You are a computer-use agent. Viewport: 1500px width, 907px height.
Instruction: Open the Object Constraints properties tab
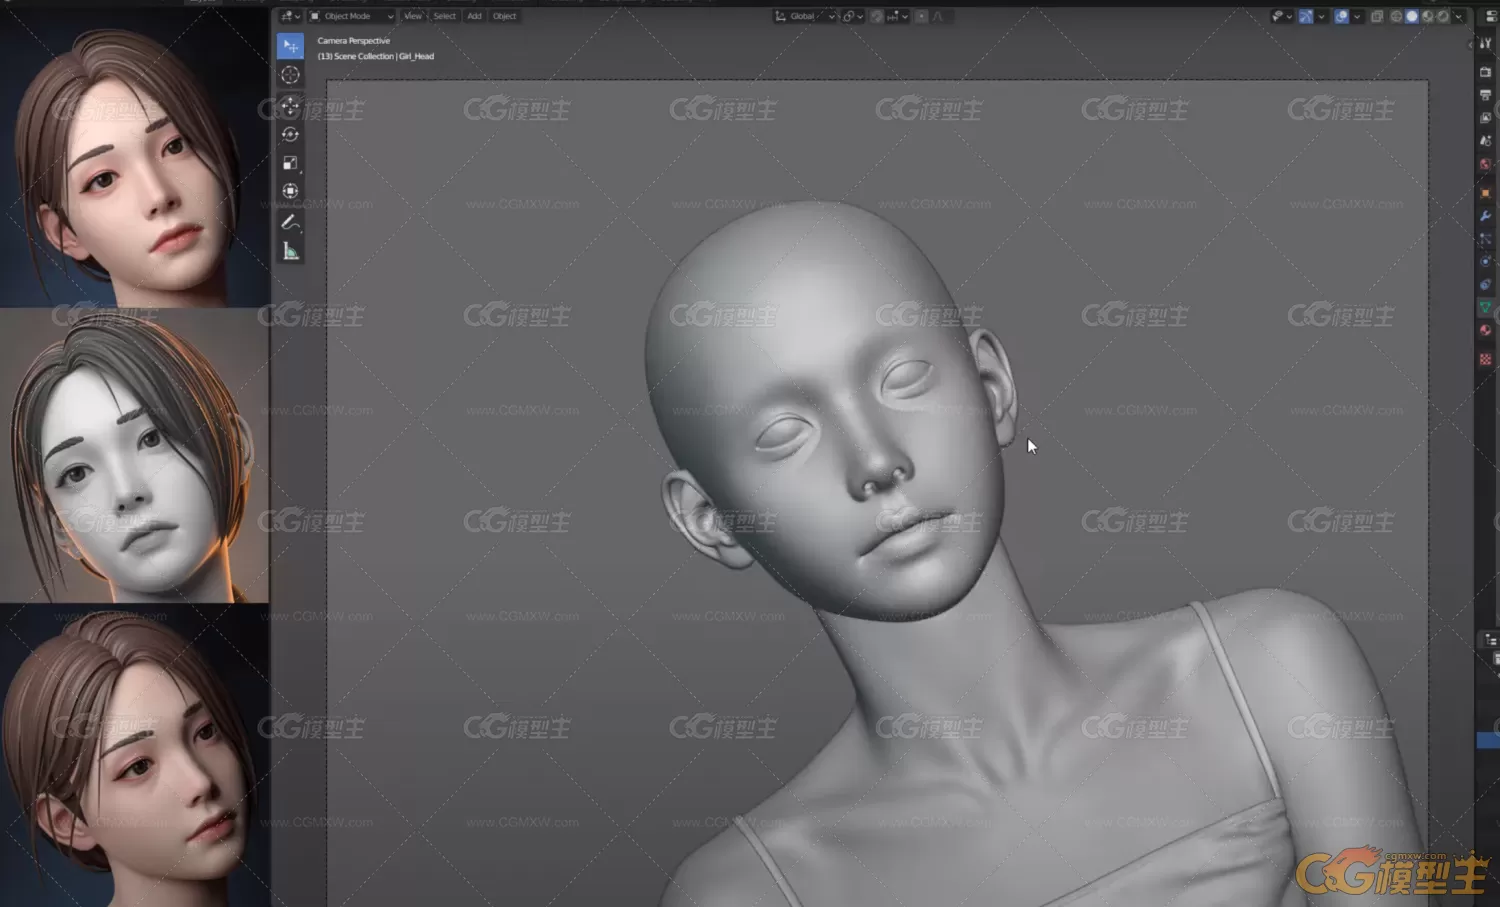[x=1485, y=285]
